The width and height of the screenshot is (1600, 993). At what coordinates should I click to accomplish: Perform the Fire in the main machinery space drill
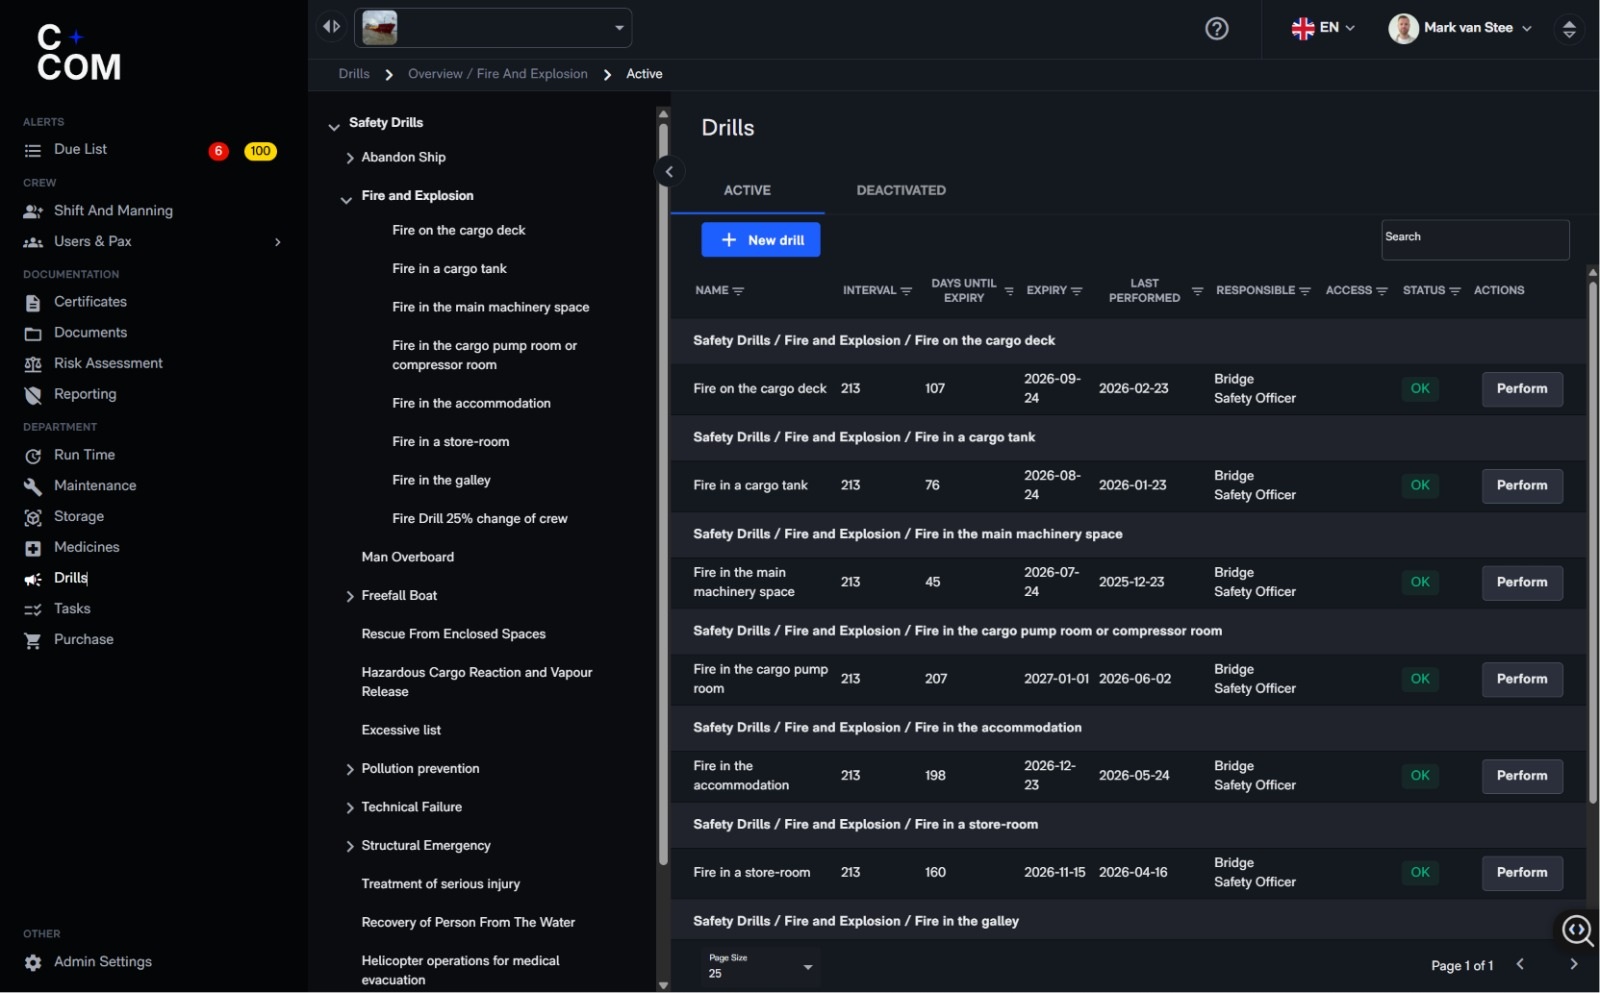pyautogui.click(x=1522, y=582)
